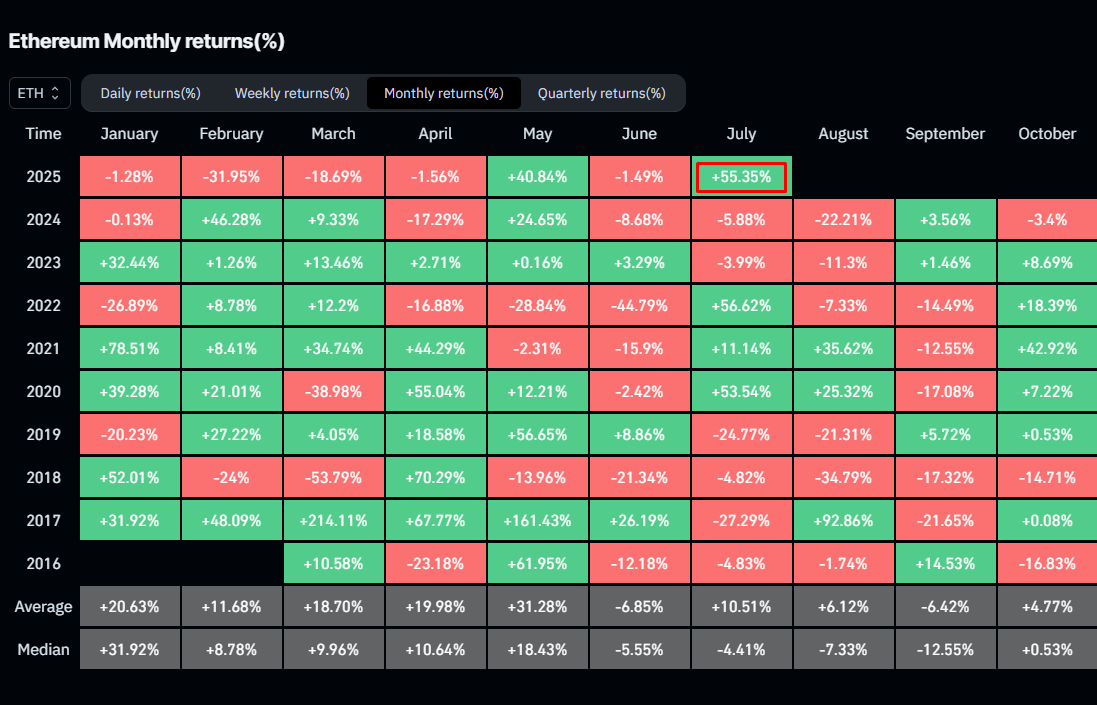Switch to Quarterly returns(%) tab
Viewport: 1097px width, 705px height.
602,93
